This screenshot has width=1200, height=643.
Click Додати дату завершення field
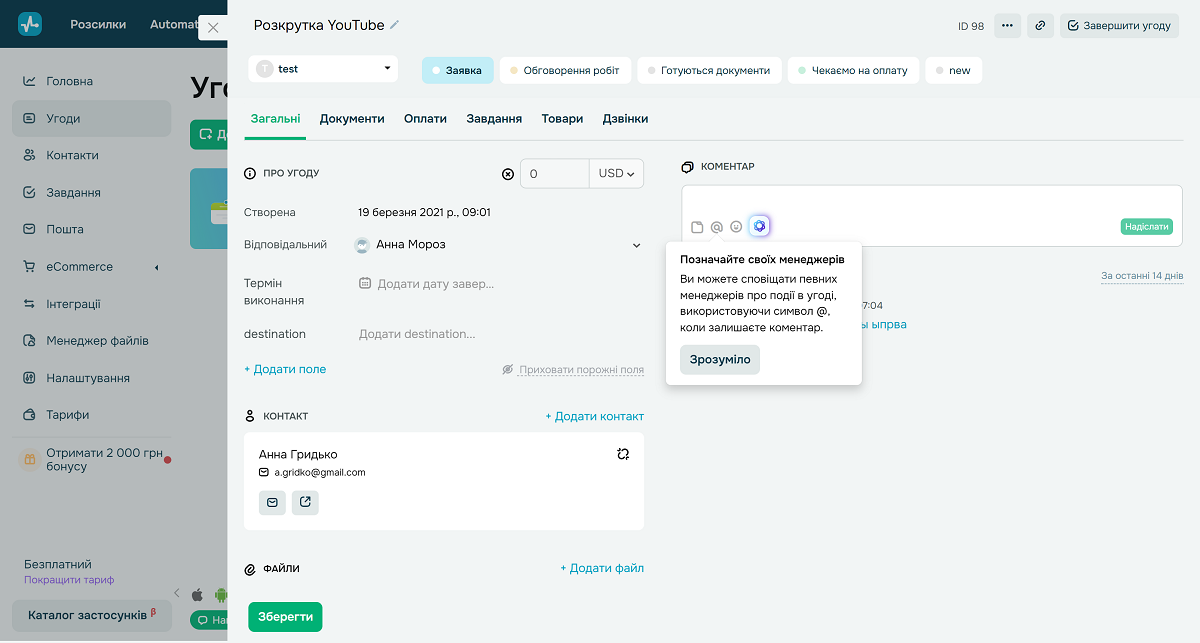coord(435,284)
